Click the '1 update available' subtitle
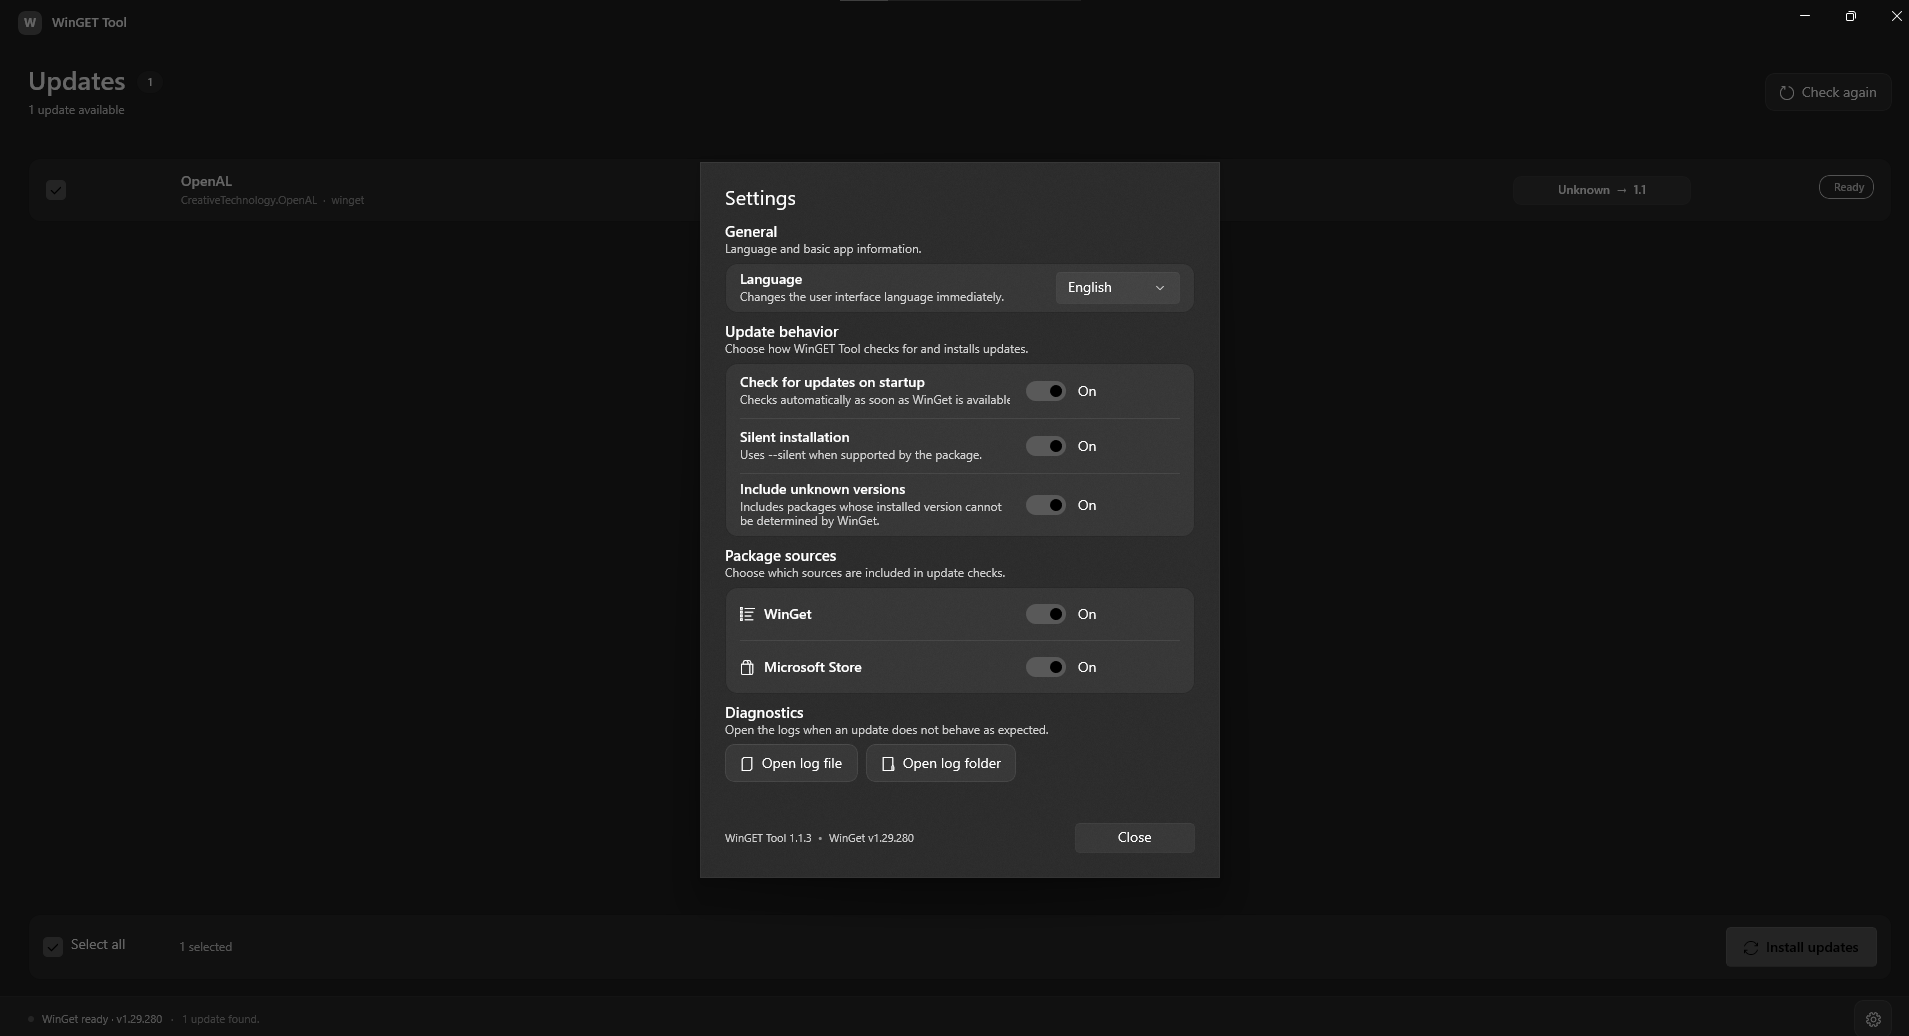Screen dimensions: 1909x1036 click(x=77, y=110)
